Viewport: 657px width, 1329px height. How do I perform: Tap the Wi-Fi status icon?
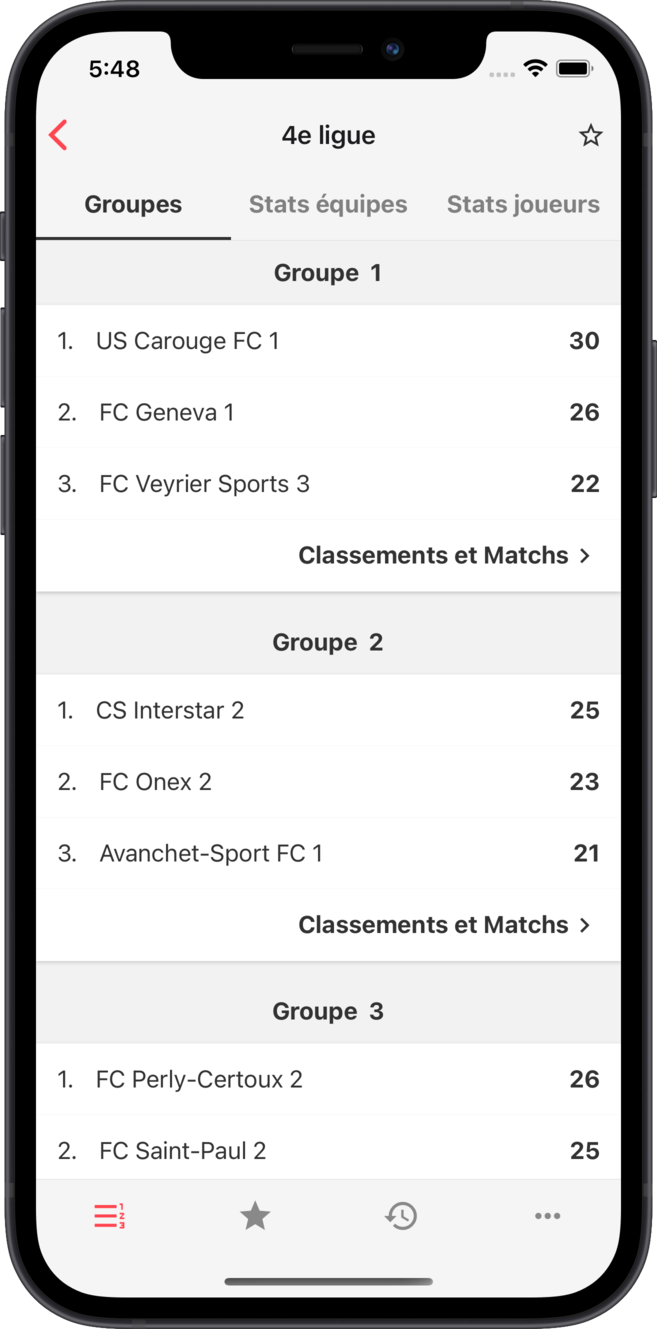(x=535, y=69)
